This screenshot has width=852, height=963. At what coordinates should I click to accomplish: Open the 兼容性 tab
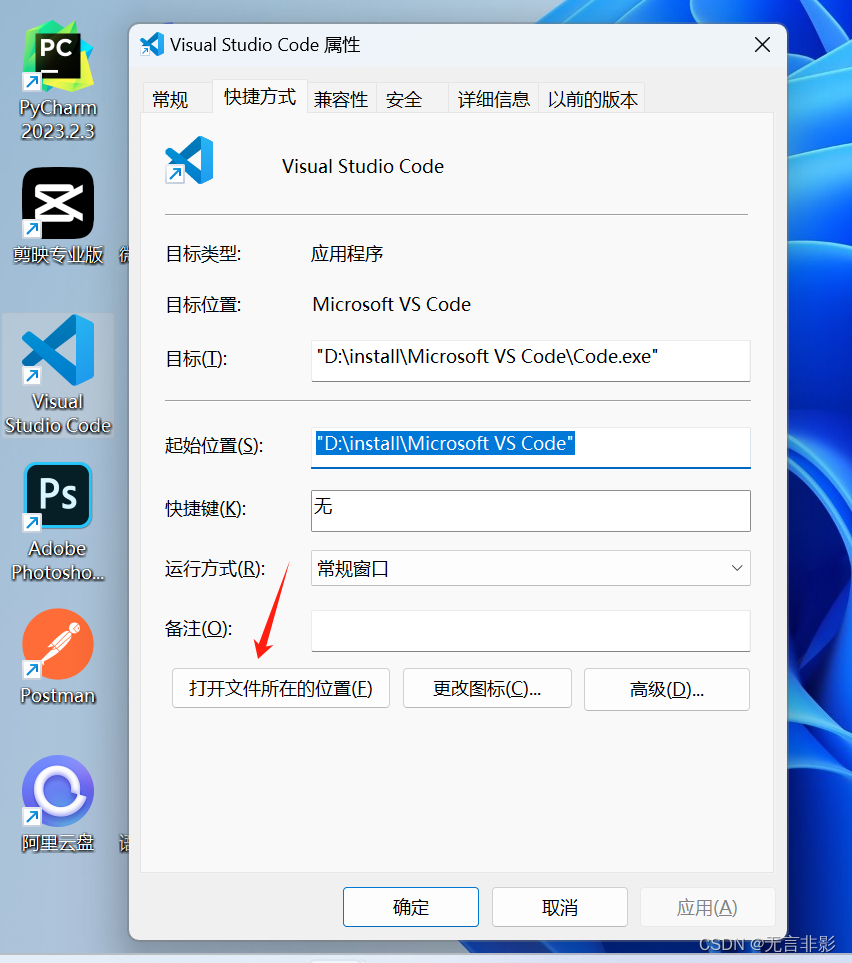[x=341, y=99]
